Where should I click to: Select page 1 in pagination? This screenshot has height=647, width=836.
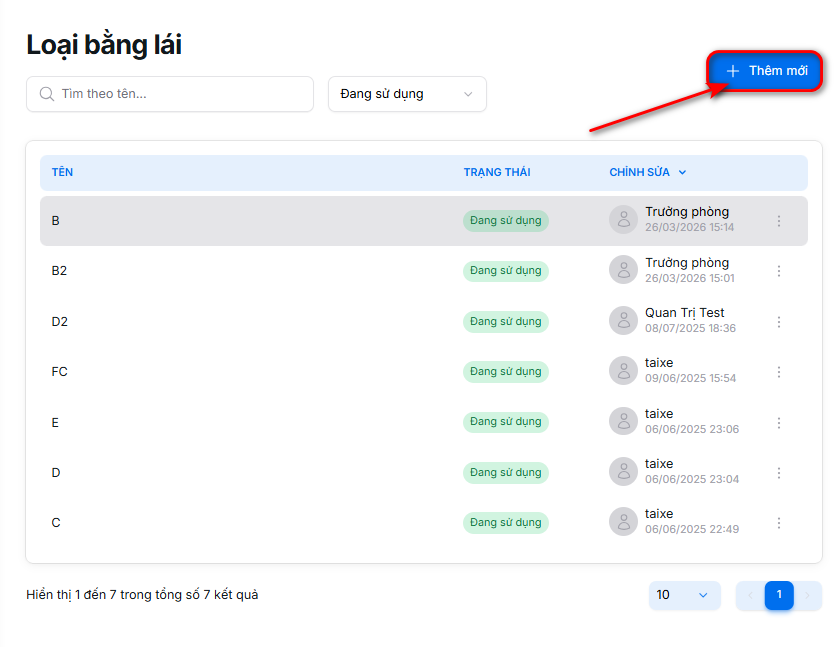(779, 595)
